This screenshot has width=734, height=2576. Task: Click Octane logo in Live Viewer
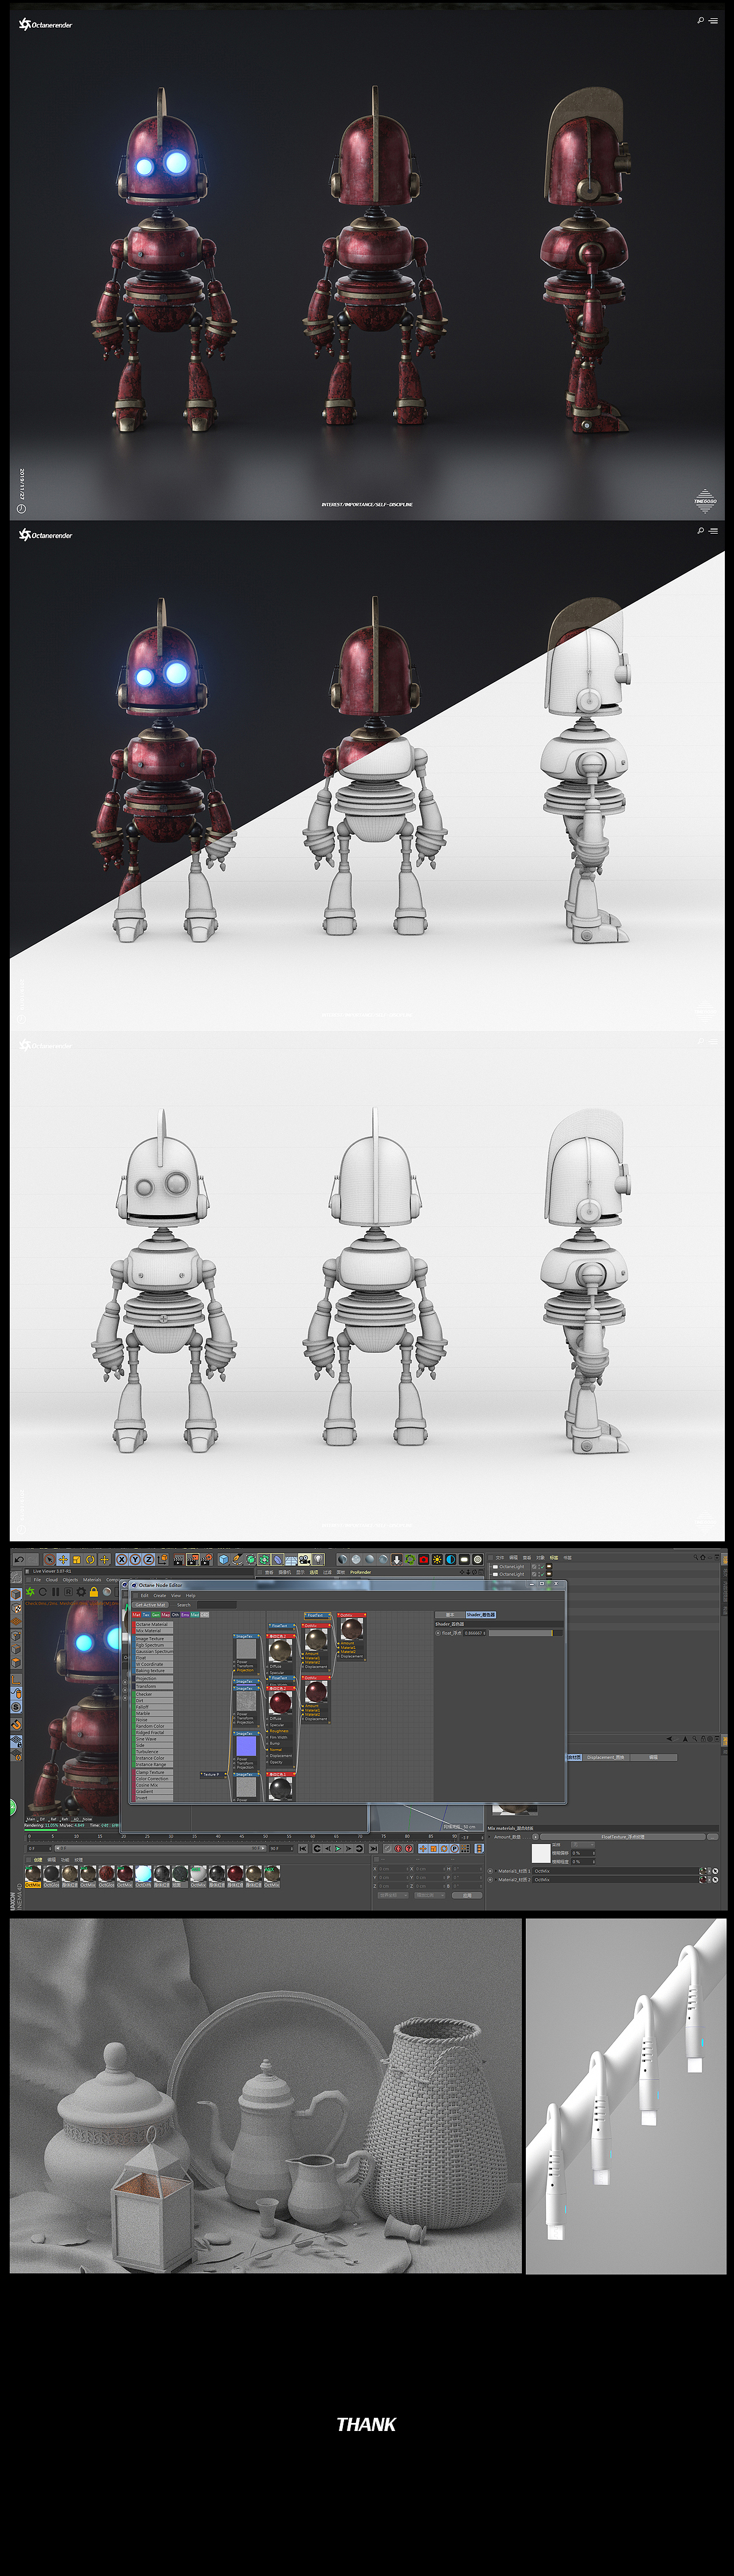(x=29, y=1592)
